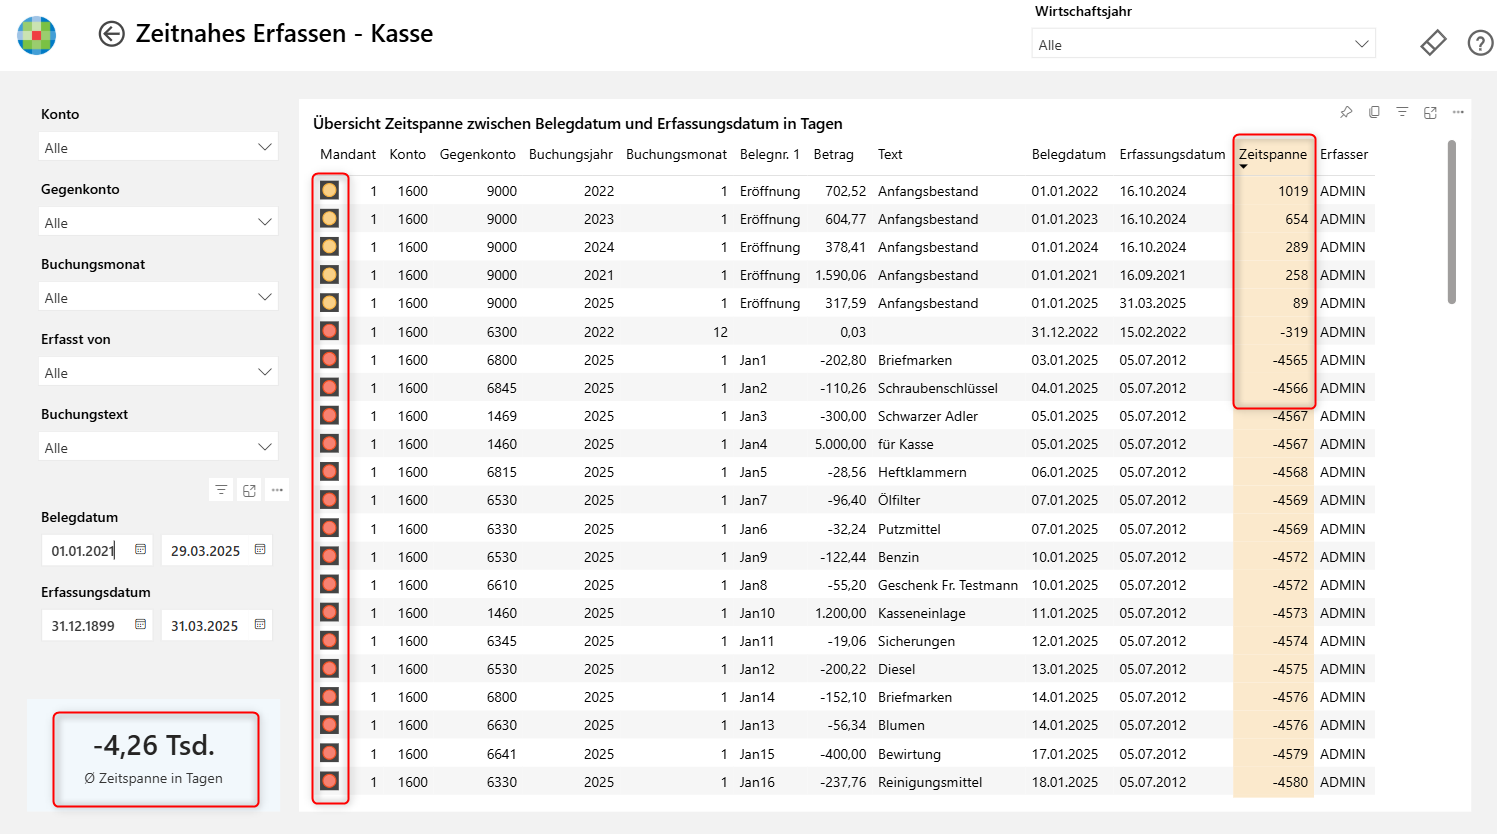Copy the table visual

point(1374,112)
